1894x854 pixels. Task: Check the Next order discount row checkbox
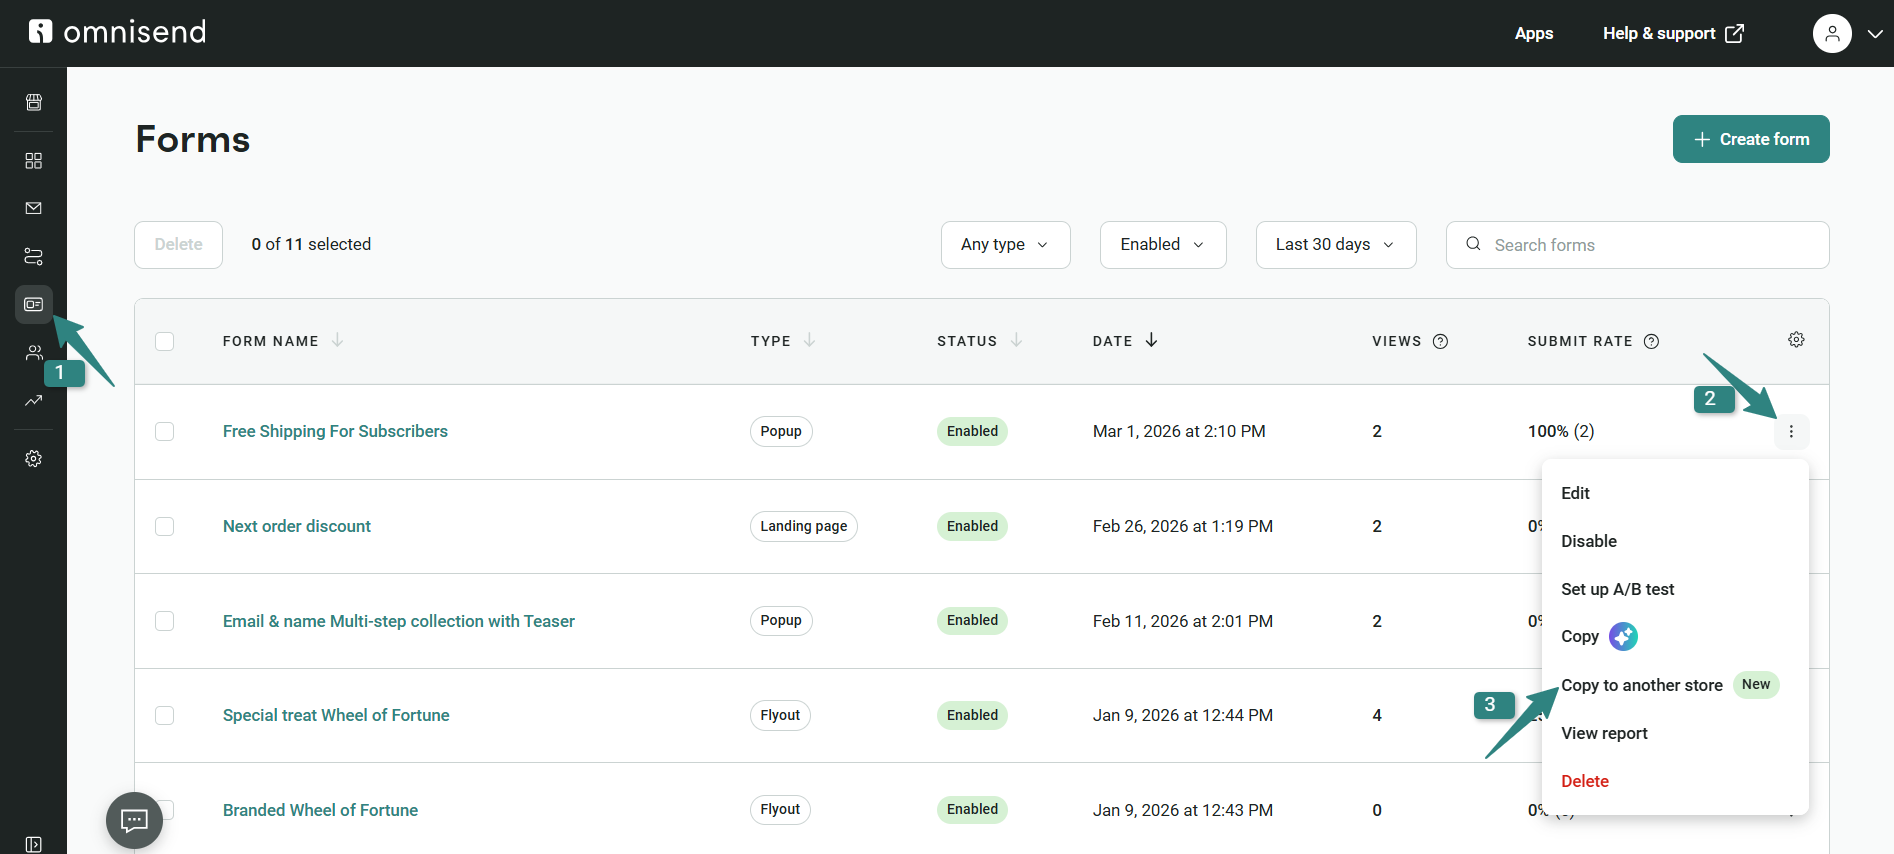[x=165, y=527]
